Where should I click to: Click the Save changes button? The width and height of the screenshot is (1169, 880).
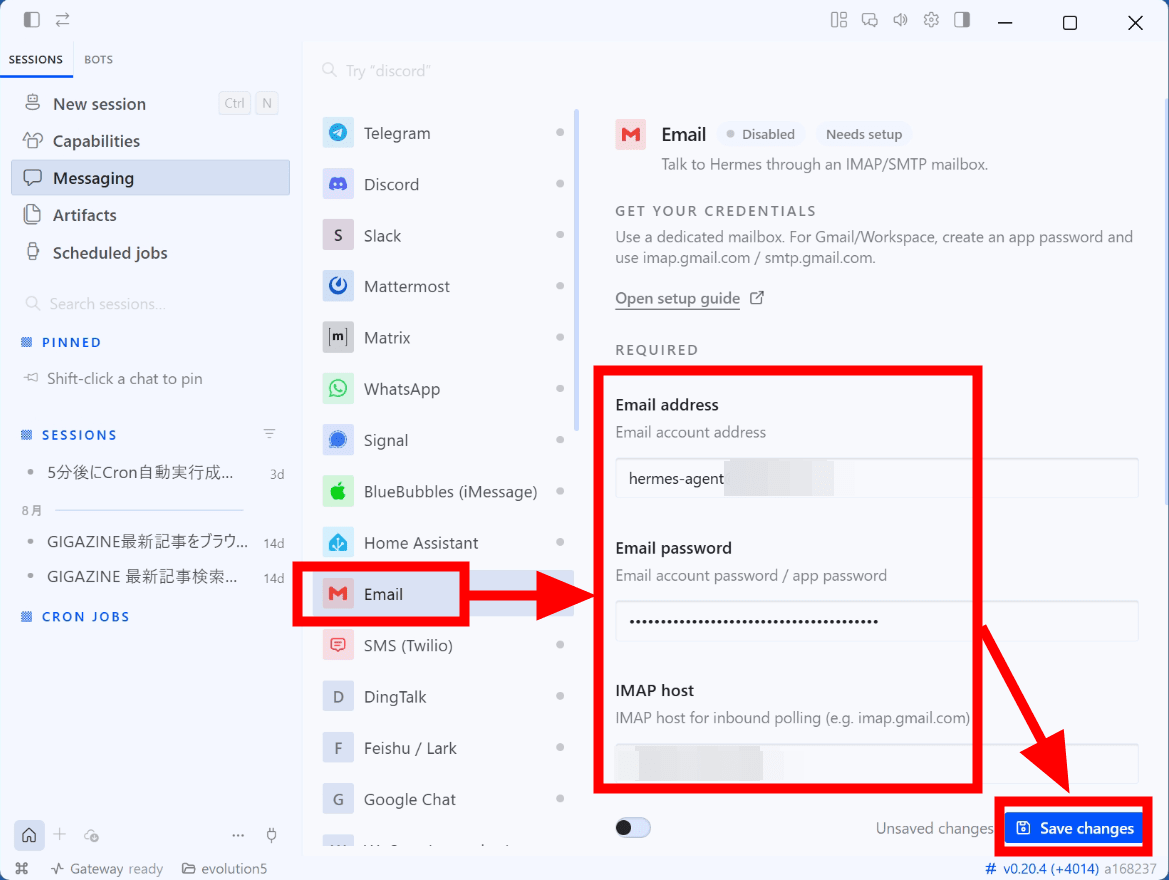(1074, 829)
